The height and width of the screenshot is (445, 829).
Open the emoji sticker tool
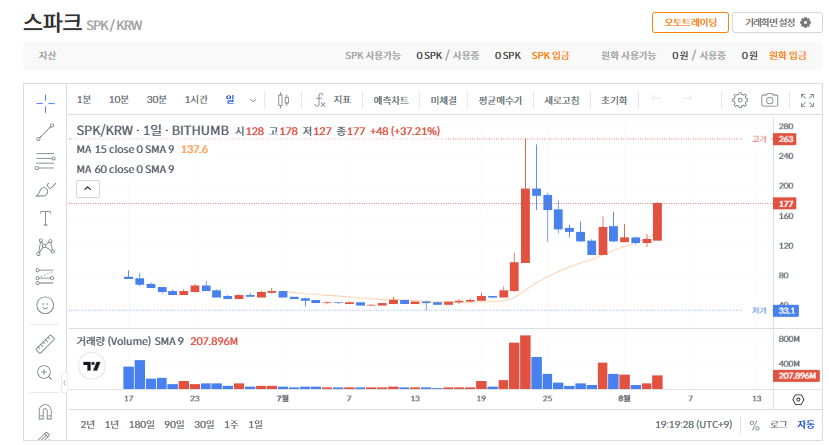click(45, 305)
